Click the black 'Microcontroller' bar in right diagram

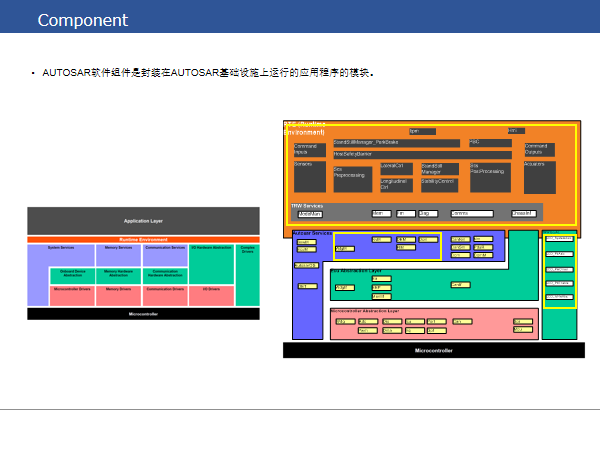[434, 350]
